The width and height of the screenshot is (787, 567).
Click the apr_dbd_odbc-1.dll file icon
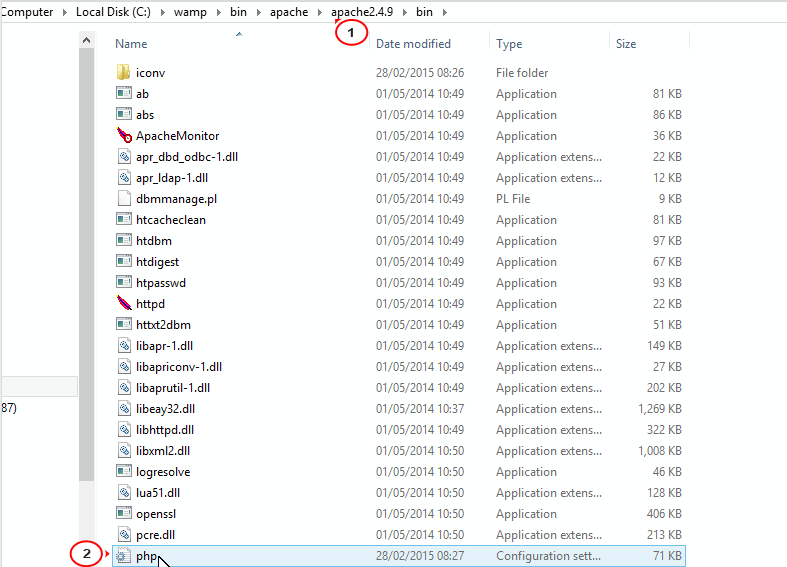click(x=124, y=157)
